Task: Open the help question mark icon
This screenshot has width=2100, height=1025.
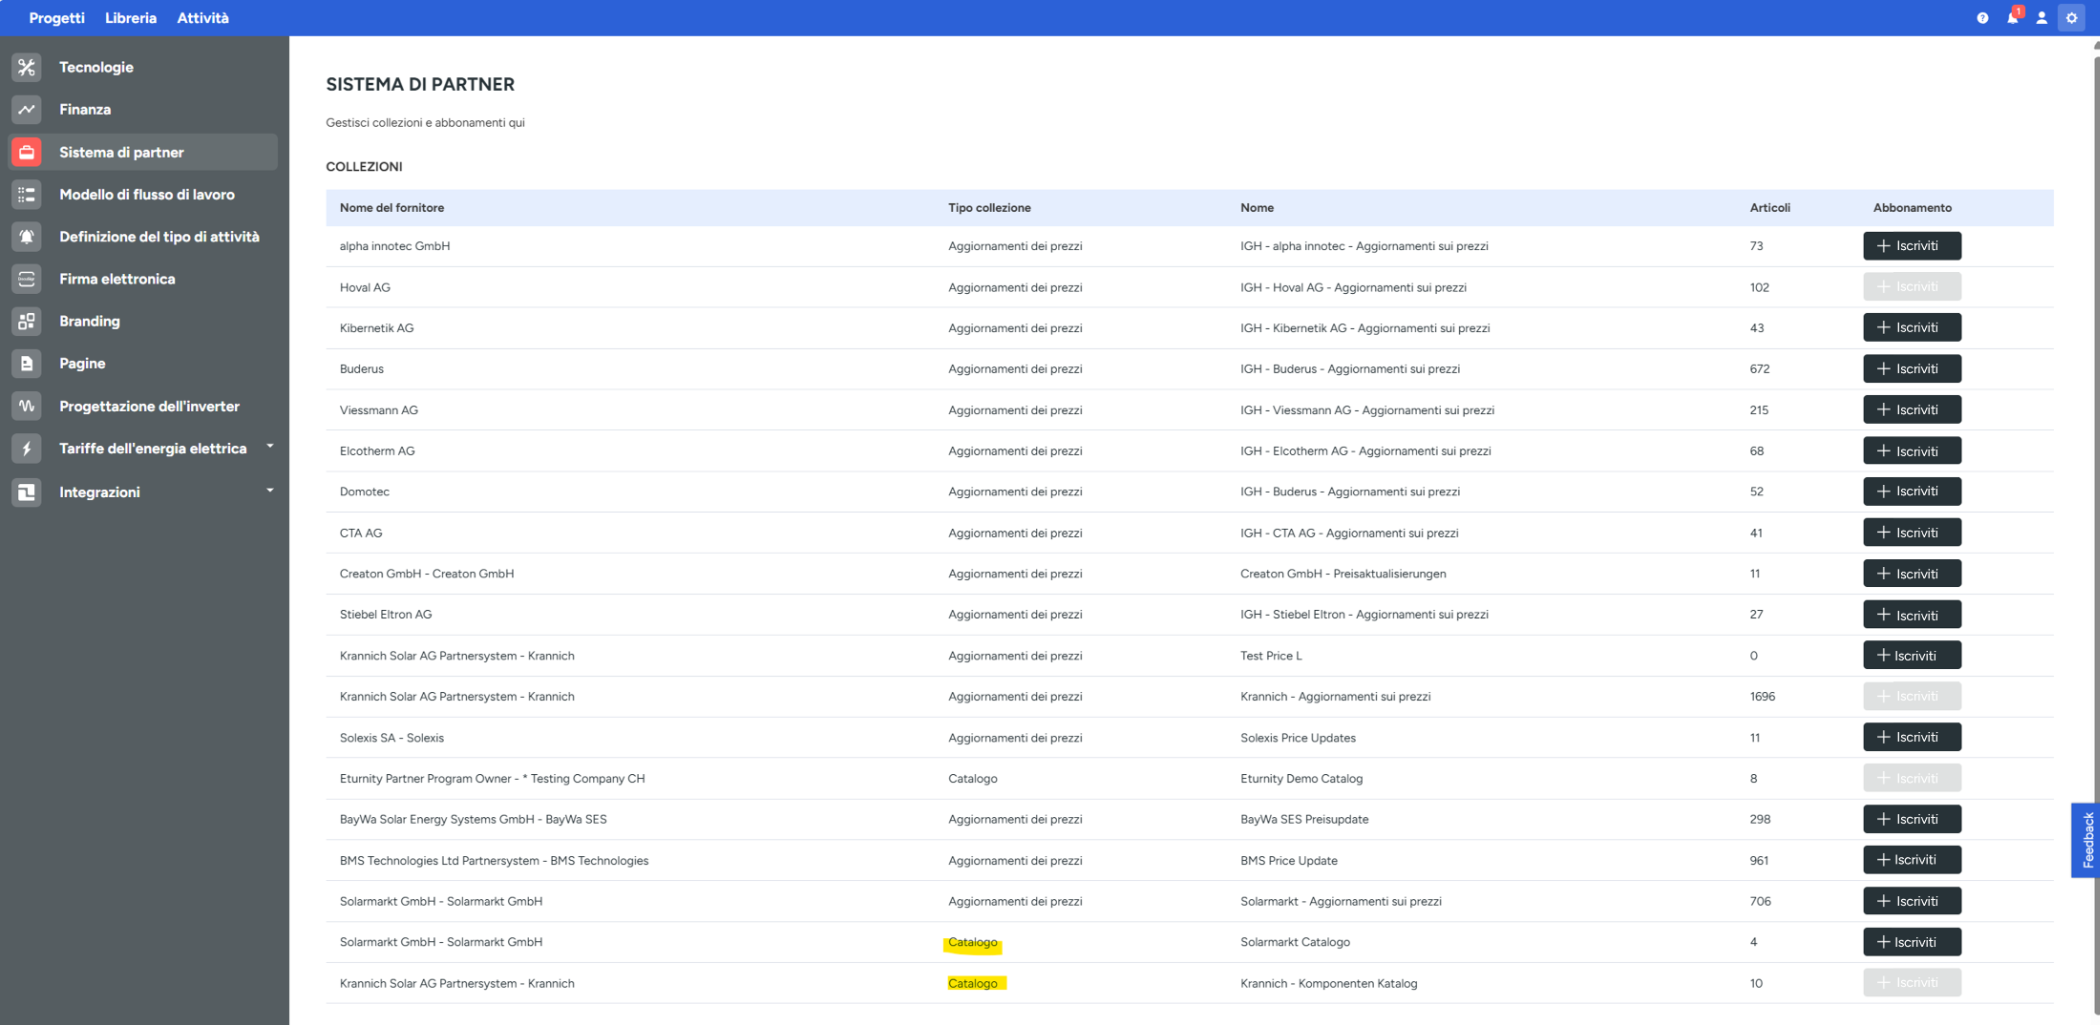Action: tap(1982, 18)
